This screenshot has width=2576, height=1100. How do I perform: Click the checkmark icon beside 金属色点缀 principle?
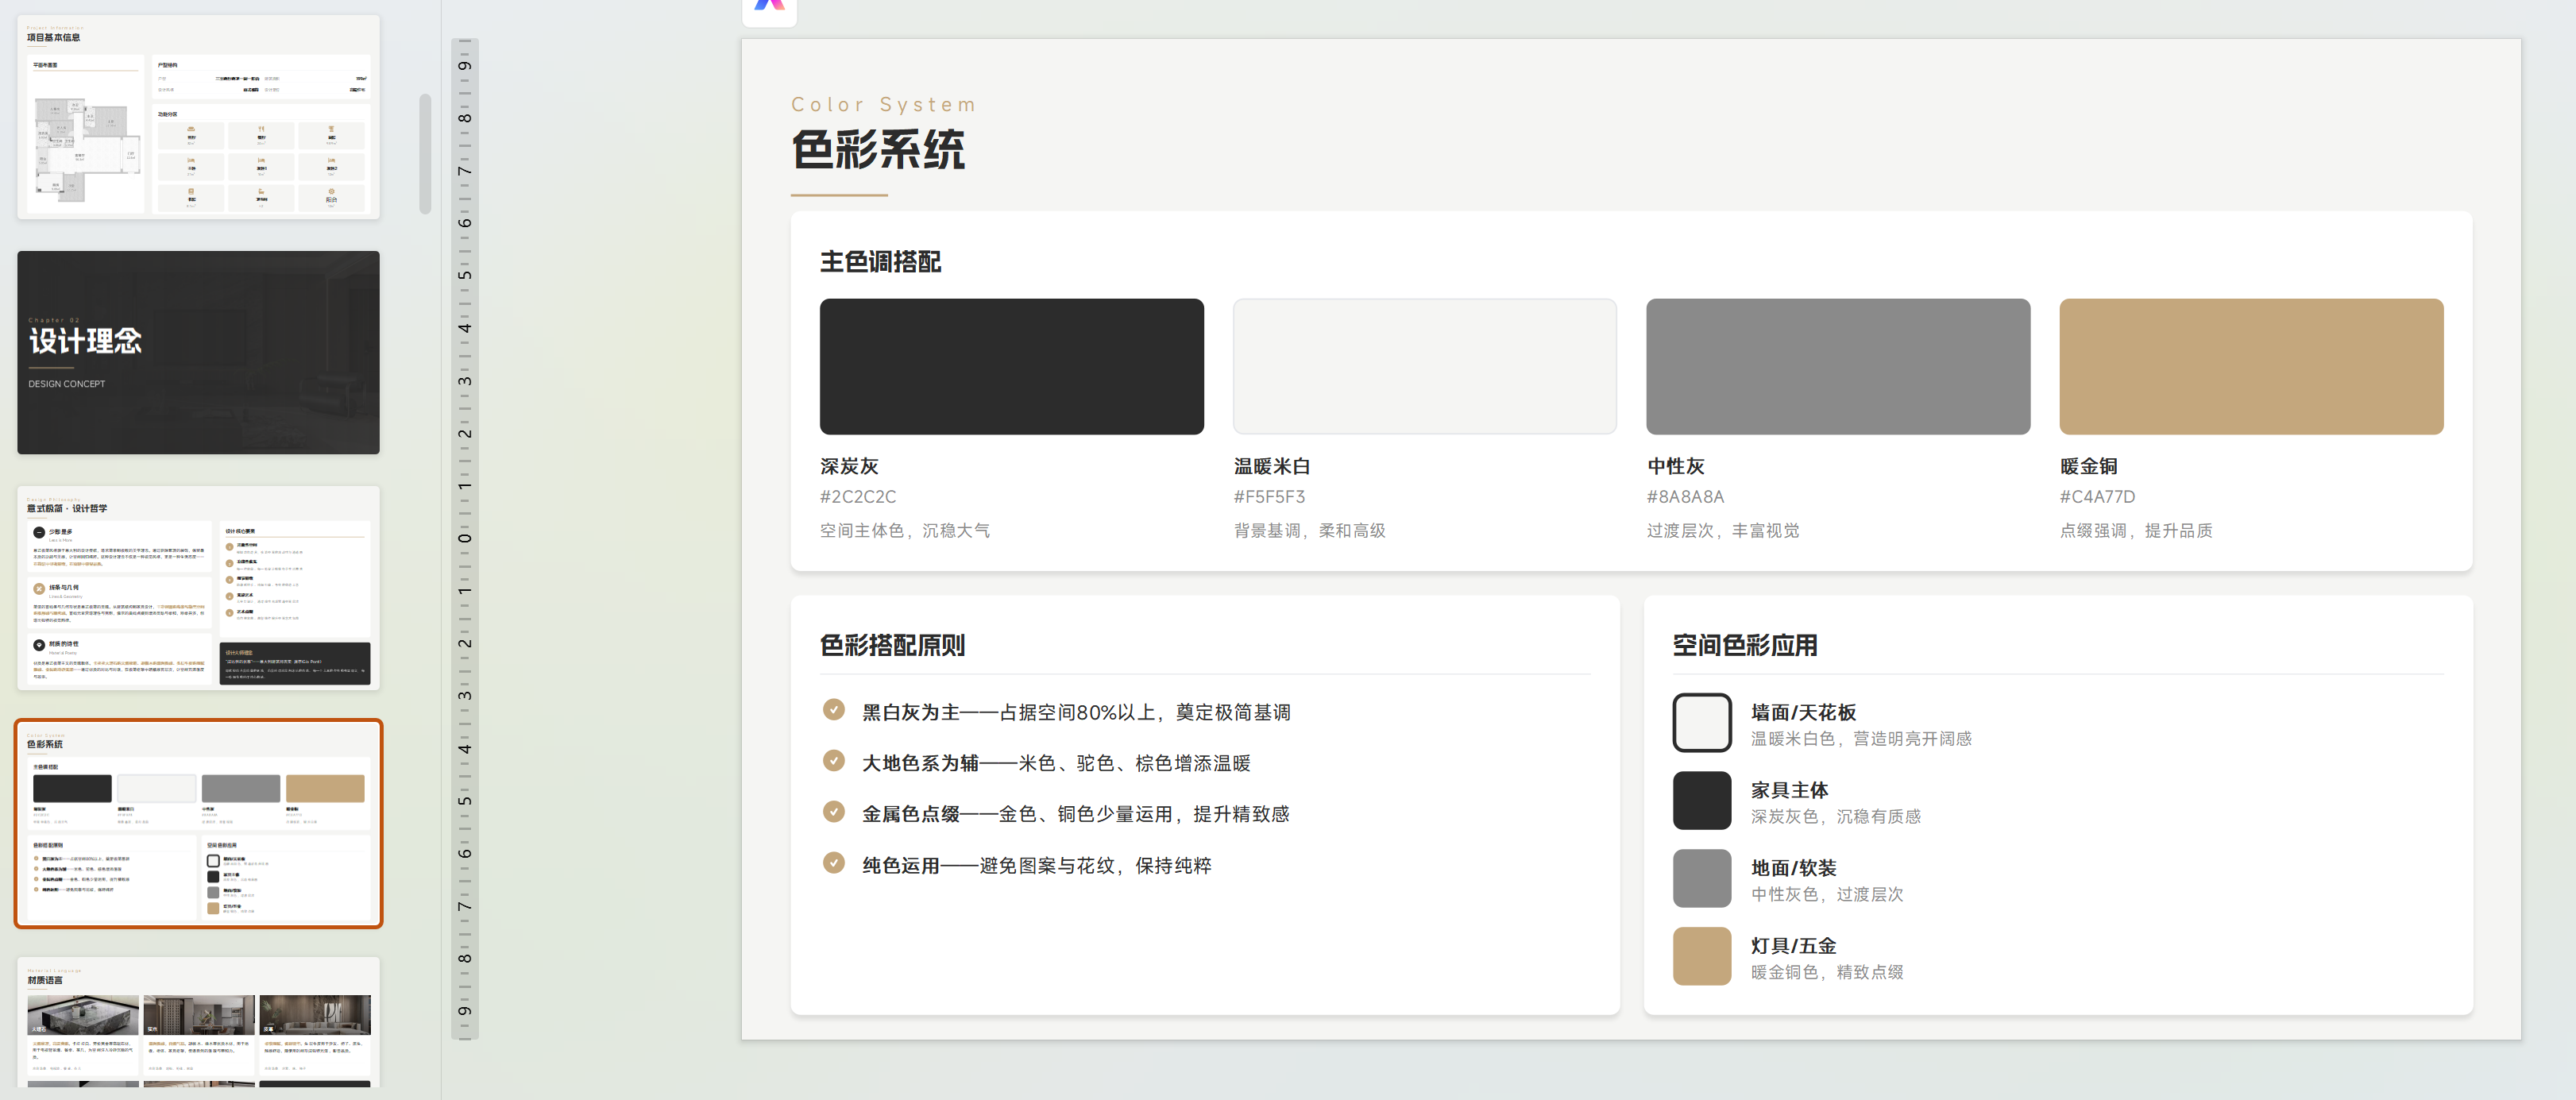coord(834,812)
